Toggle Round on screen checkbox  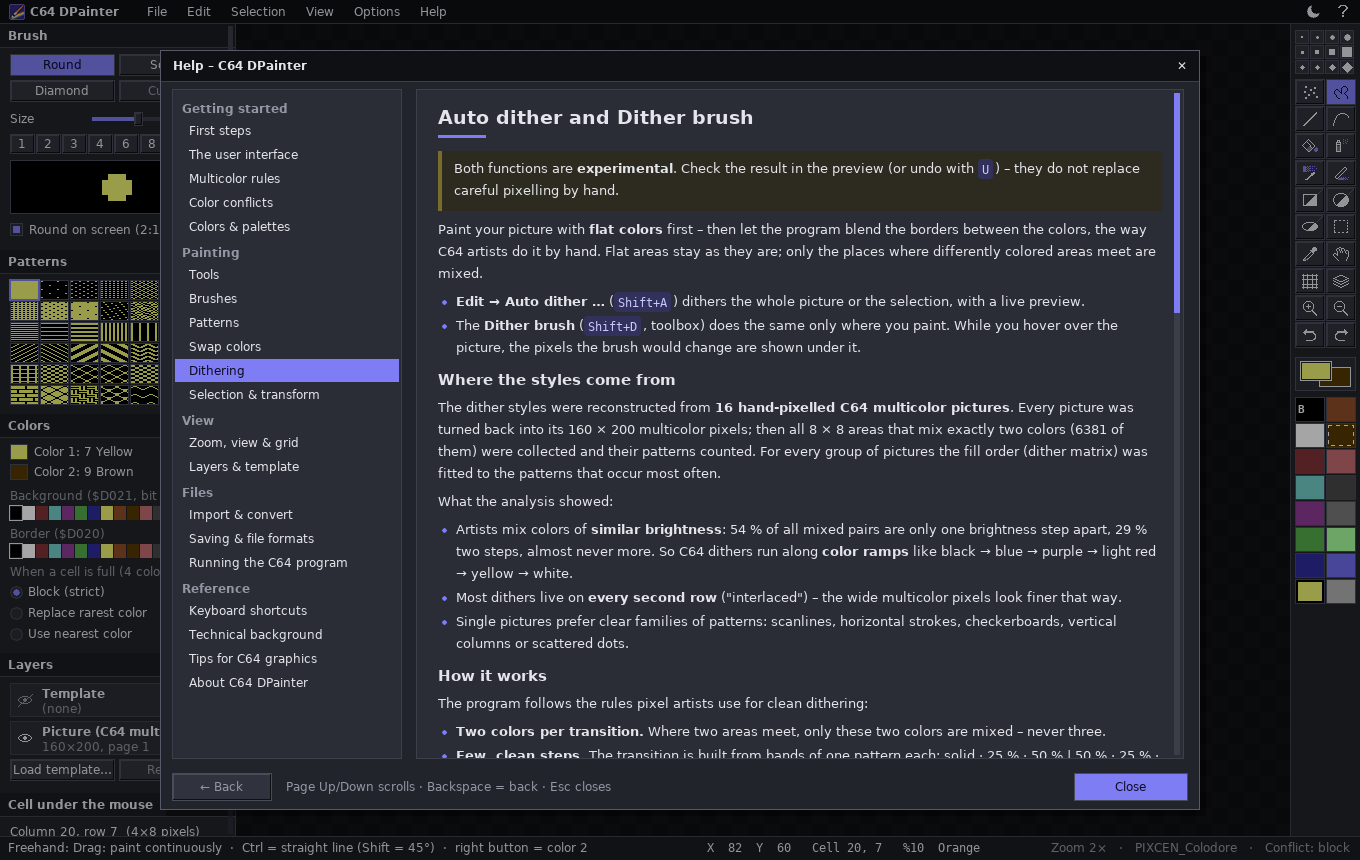(x=16, y=230)
